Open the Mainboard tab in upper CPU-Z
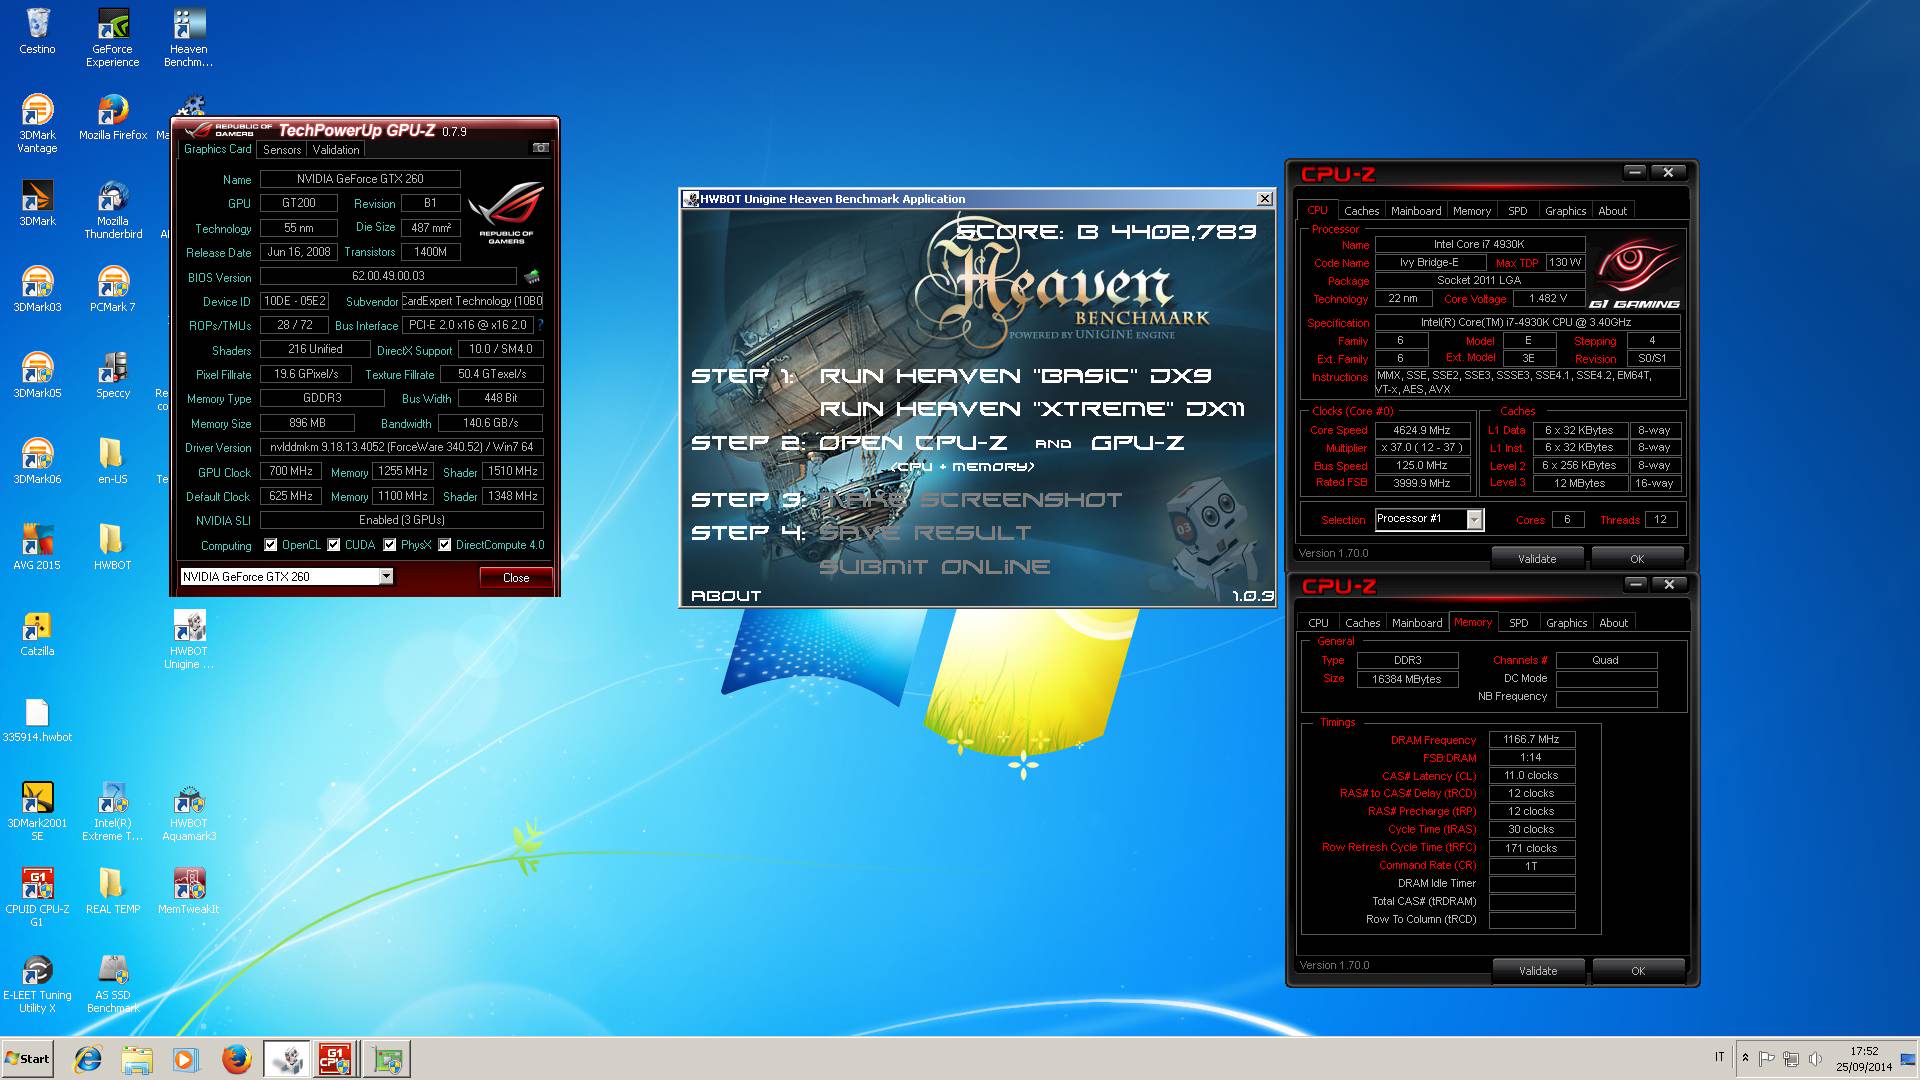The image size is (1920, 1080). [1416, 211]
